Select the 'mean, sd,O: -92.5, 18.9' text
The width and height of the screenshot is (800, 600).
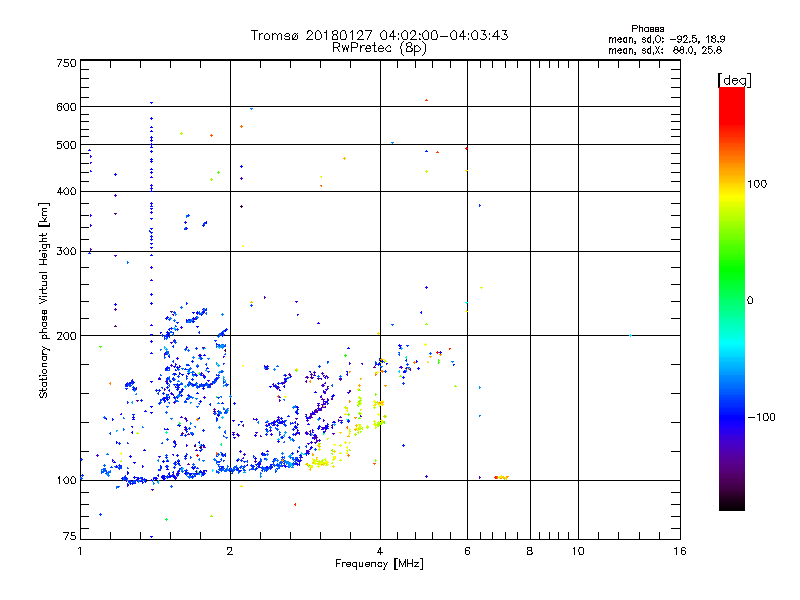[666, 39]
